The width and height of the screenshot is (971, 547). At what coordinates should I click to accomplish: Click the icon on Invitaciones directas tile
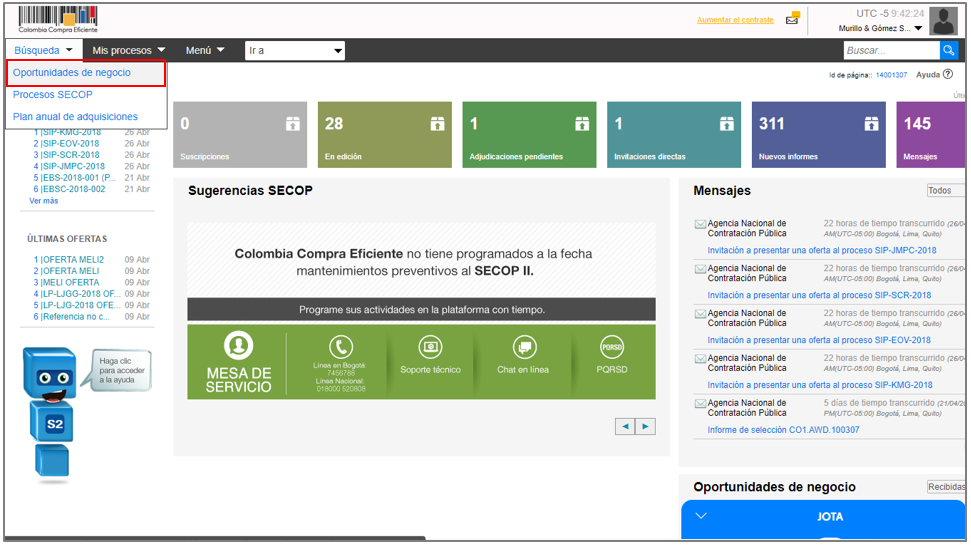click(x=726, y=124)
